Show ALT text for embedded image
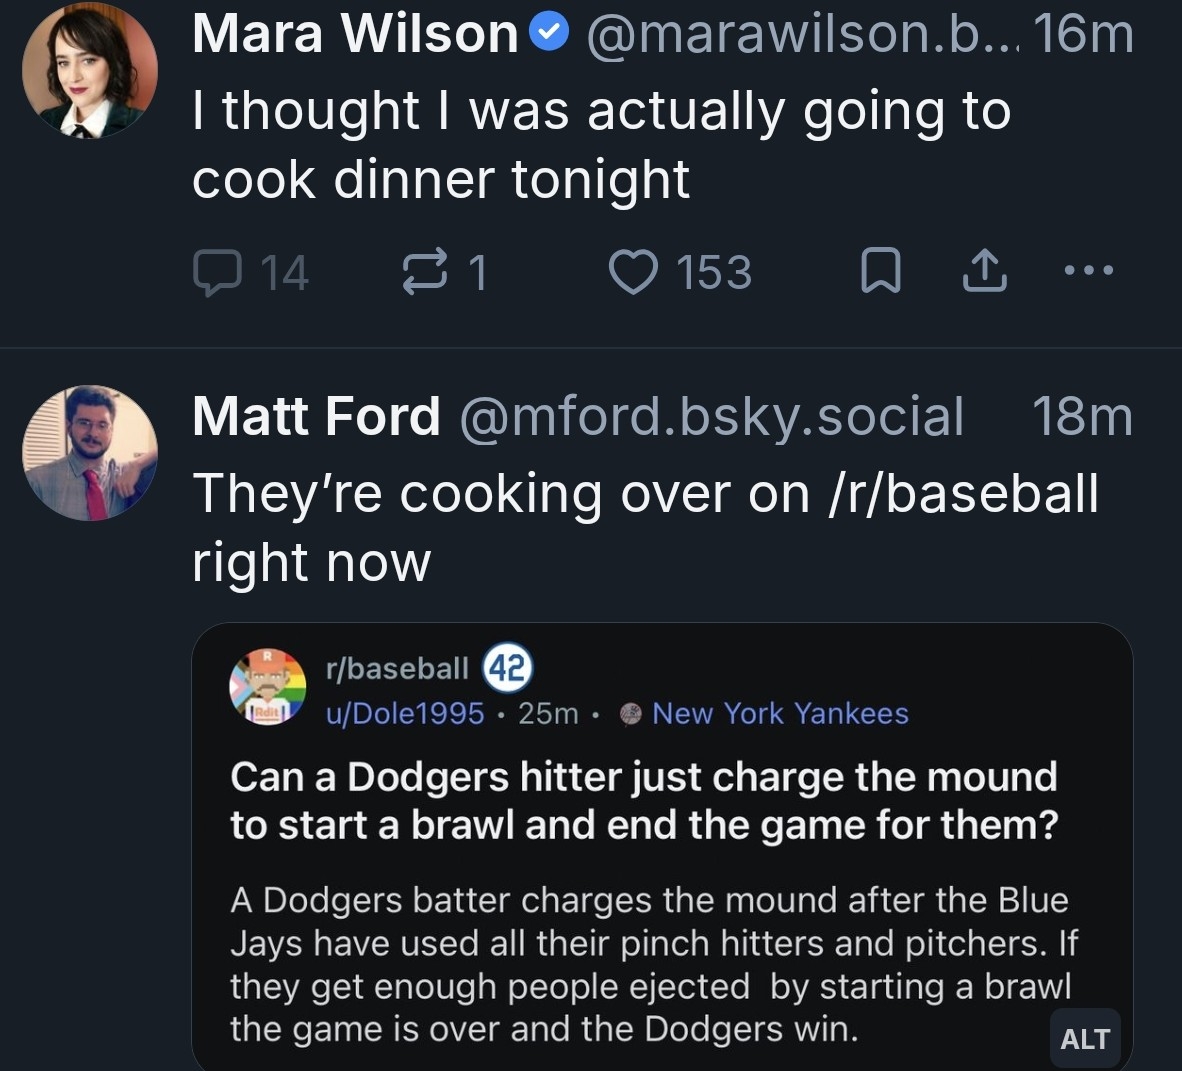The width and height of the screenshot is (1182, 1071). pos(1085,1039)
